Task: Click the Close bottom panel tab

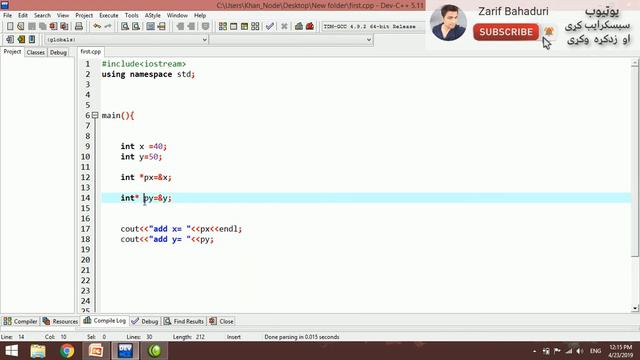Action: click(x=221, y=321)
